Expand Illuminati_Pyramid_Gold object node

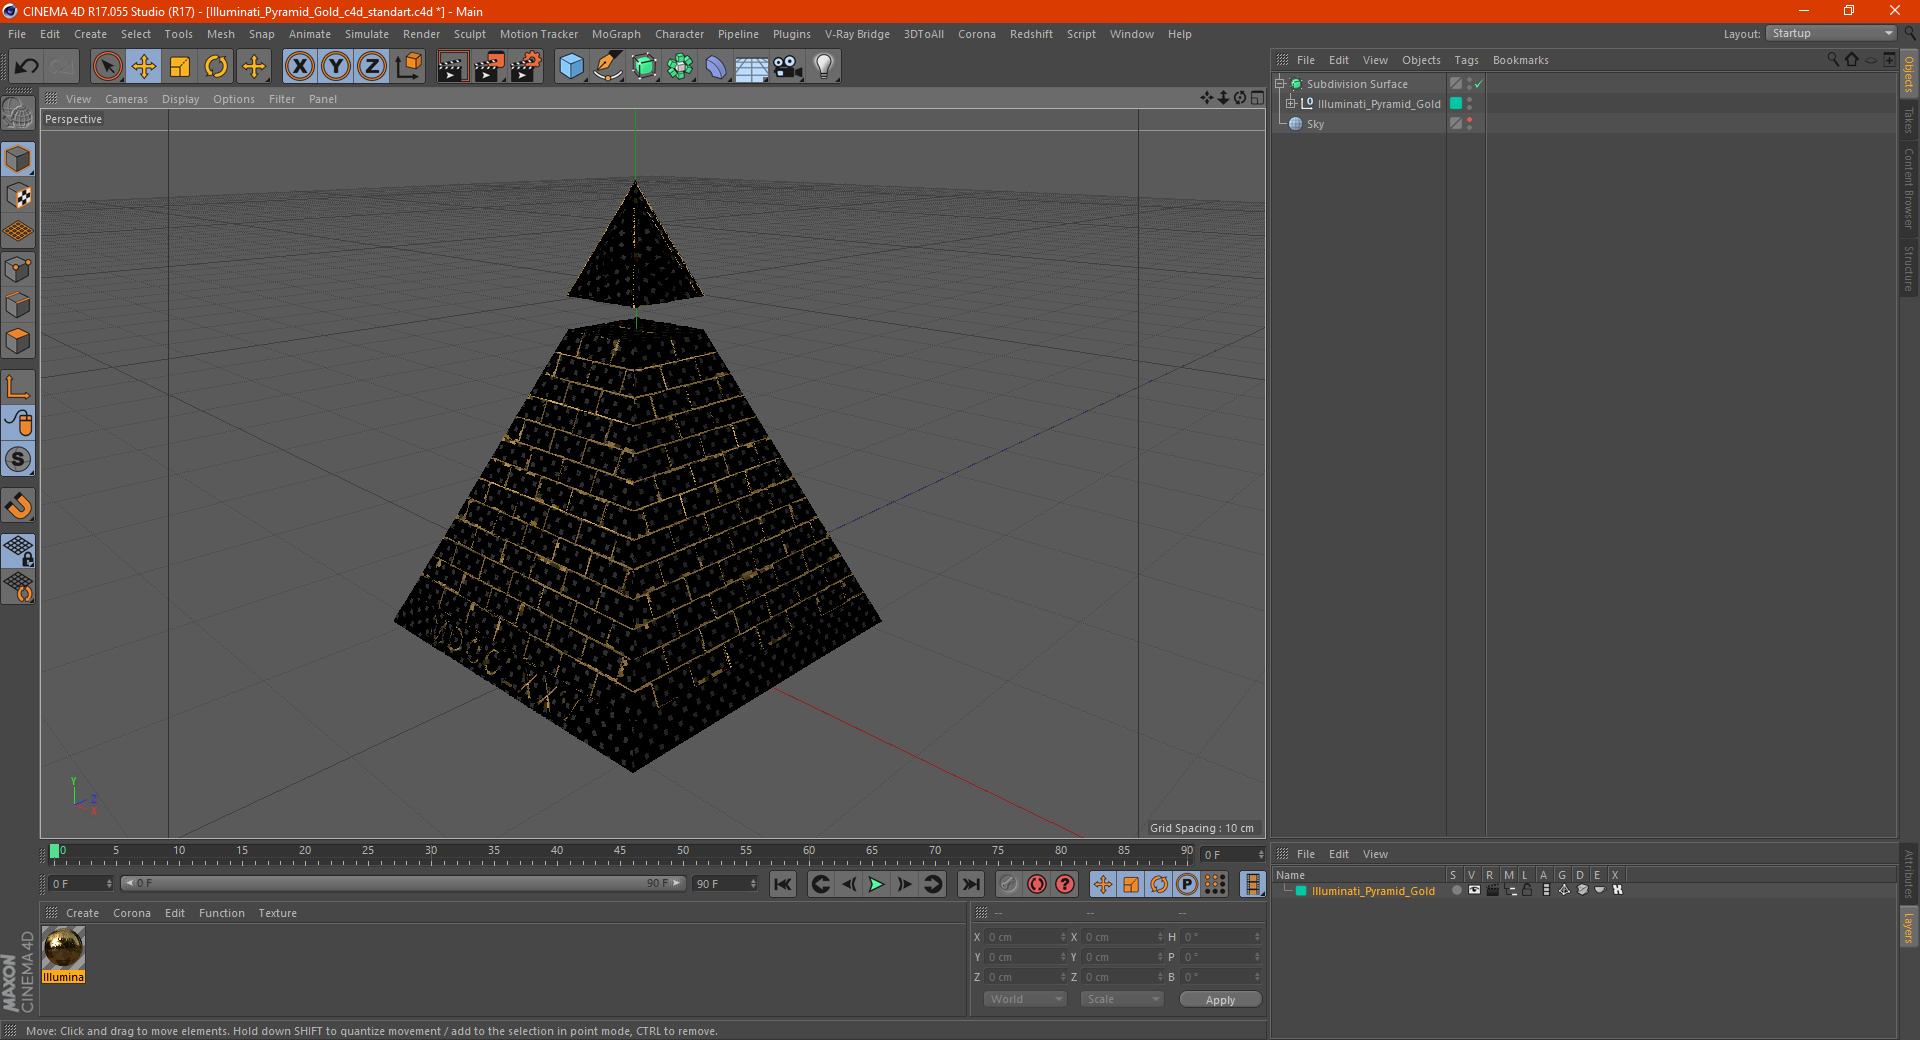pyautogui.click(x=1290, y=103)
